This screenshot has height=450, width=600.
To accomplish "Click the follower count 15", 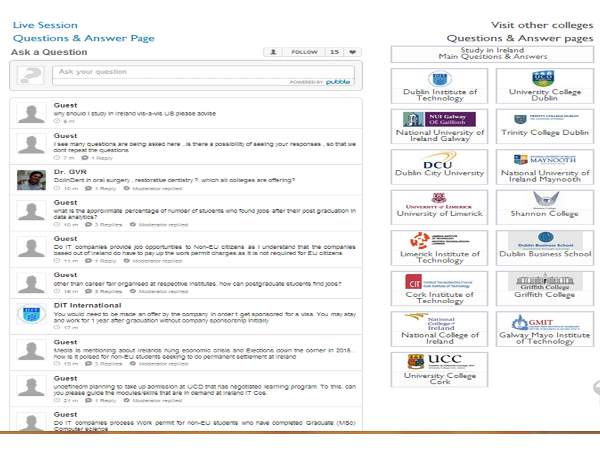I will [334, 52].
